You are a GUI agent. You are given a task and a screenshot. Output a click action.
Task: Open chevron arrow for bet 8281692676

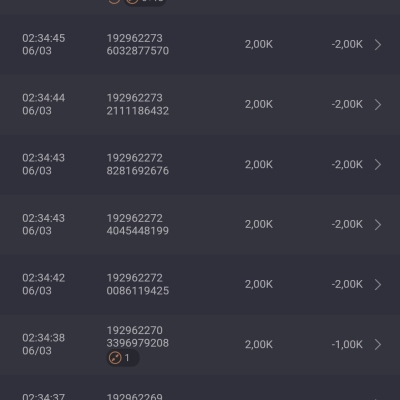pyautogui.click(x=378, y=165)
